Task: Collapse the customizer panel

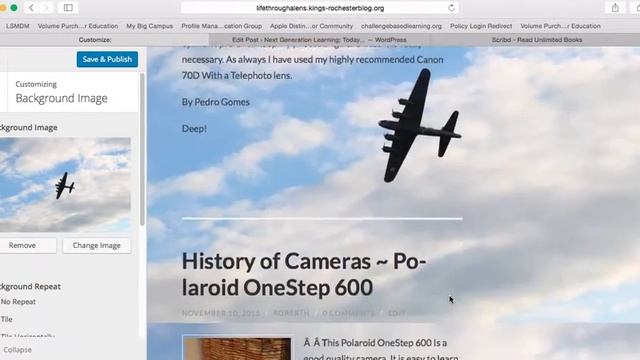Action: tap(17, 350)
